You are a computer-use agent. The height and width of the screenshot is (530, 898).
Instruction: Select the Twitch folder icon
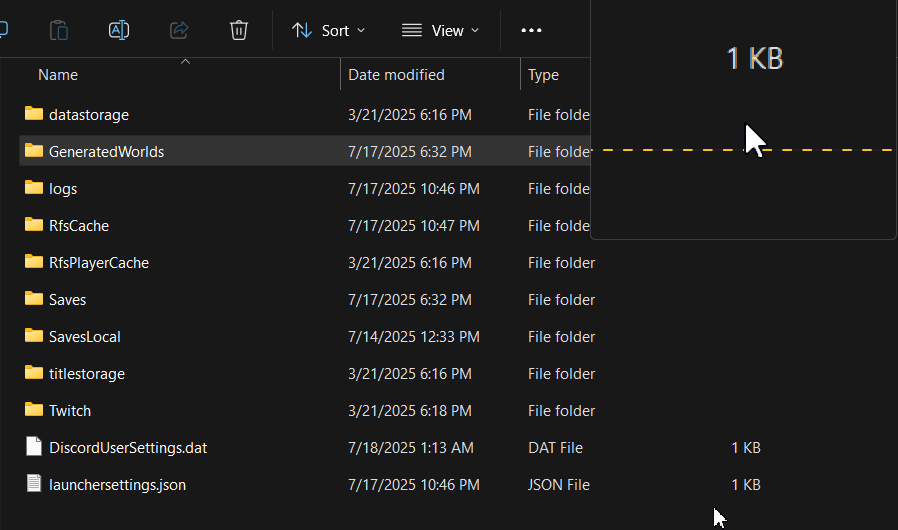tap(34, 410)
